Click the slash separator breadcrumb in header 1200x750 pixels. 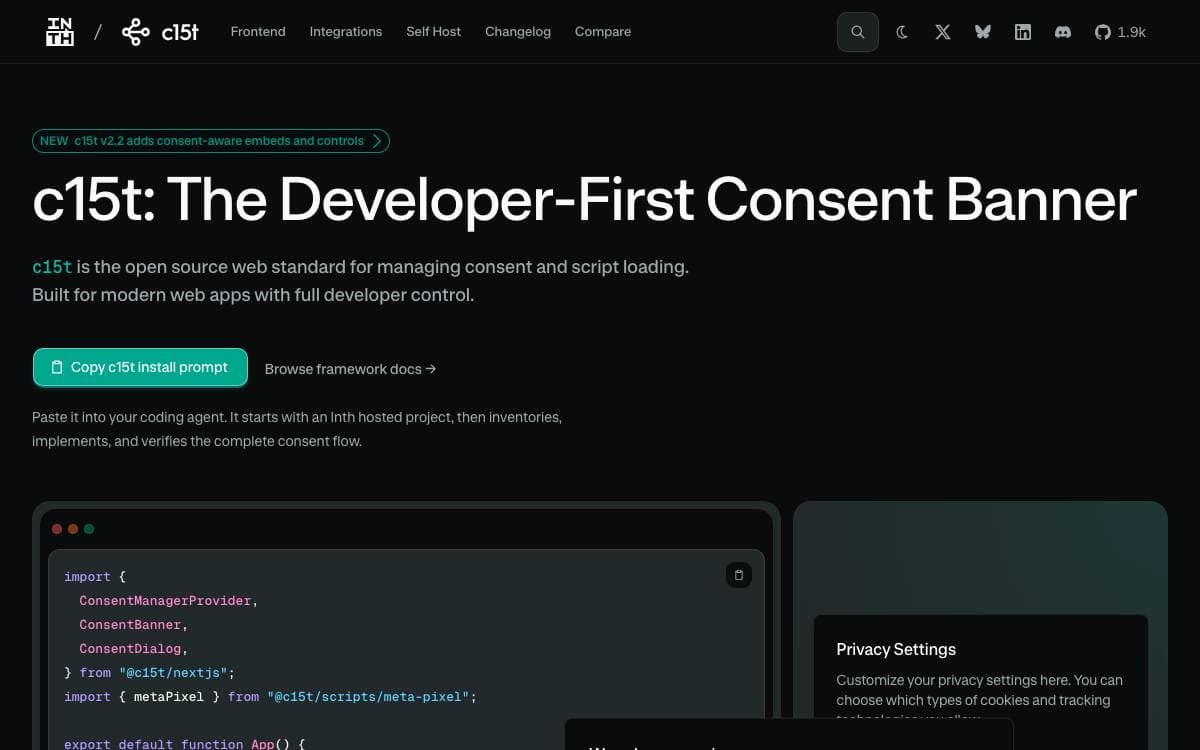point(98,32)
